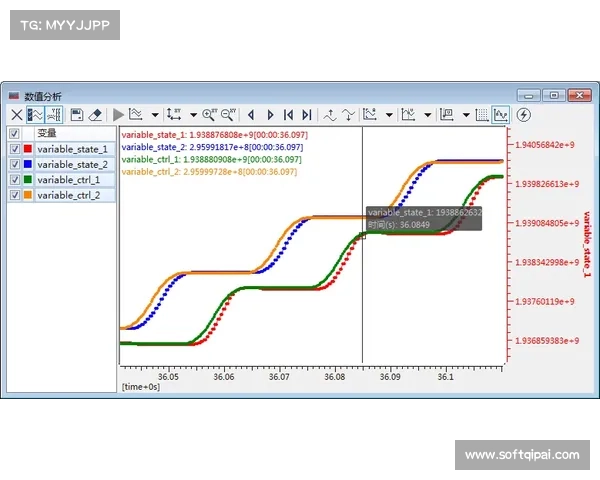Minimize the 数值分析 window
Image resolution: width=600 pixels, height=480 pixels.
click(529, 95)
